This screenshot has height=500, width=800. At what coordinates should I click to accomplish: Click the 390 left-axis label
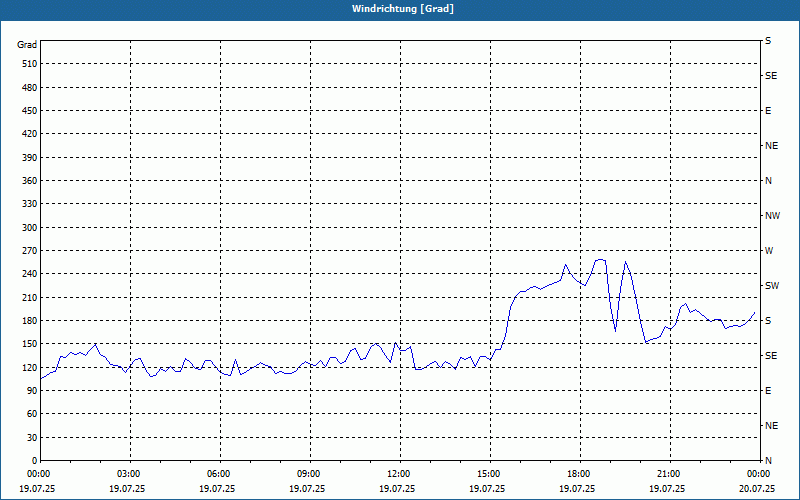click(30, 157)
